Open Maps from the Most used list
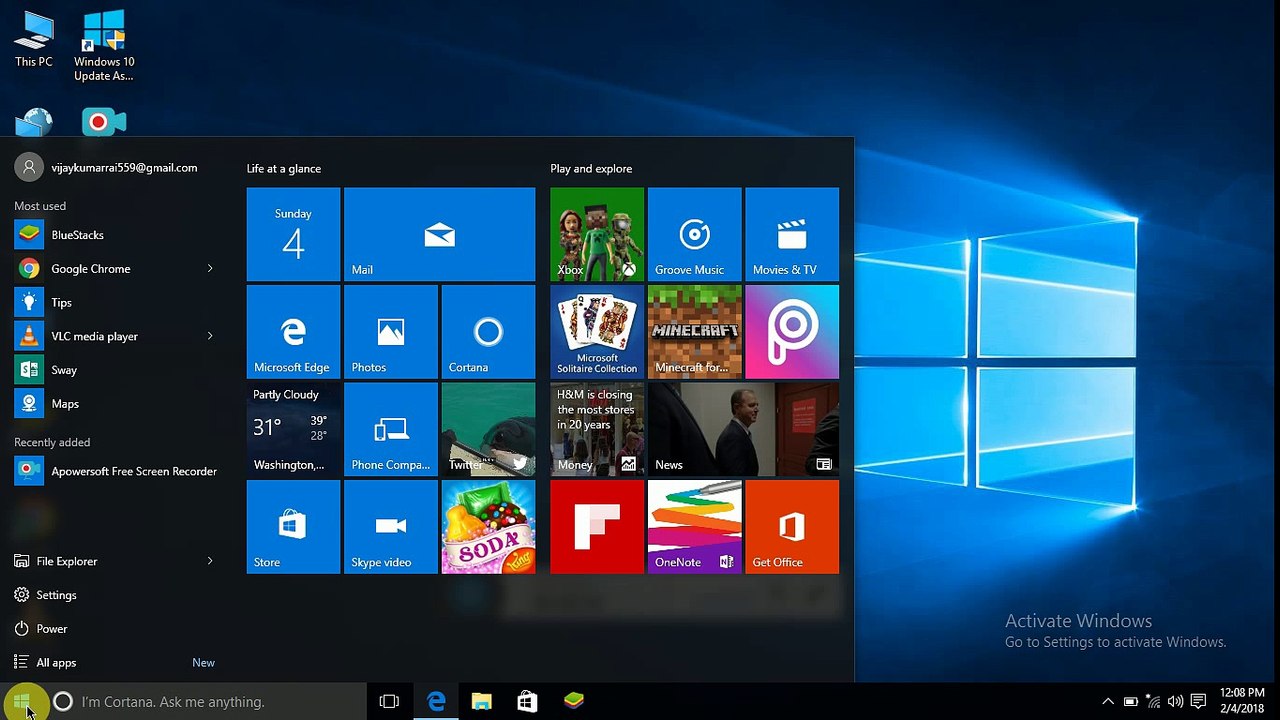Screen dimensions: 1280x720 click(115, 404)
